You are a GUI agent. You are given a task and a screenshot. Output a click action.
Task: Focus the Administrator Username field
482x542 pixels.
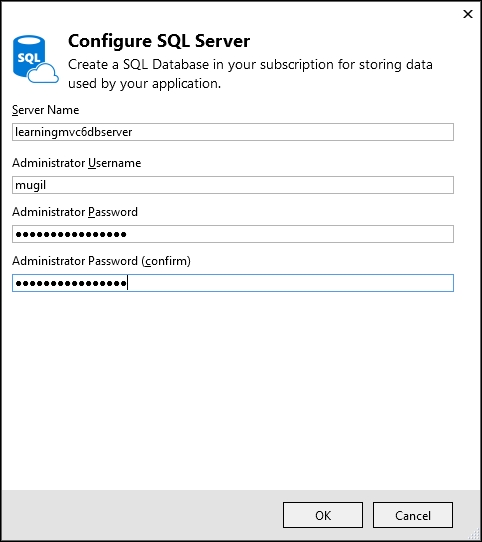233,185
